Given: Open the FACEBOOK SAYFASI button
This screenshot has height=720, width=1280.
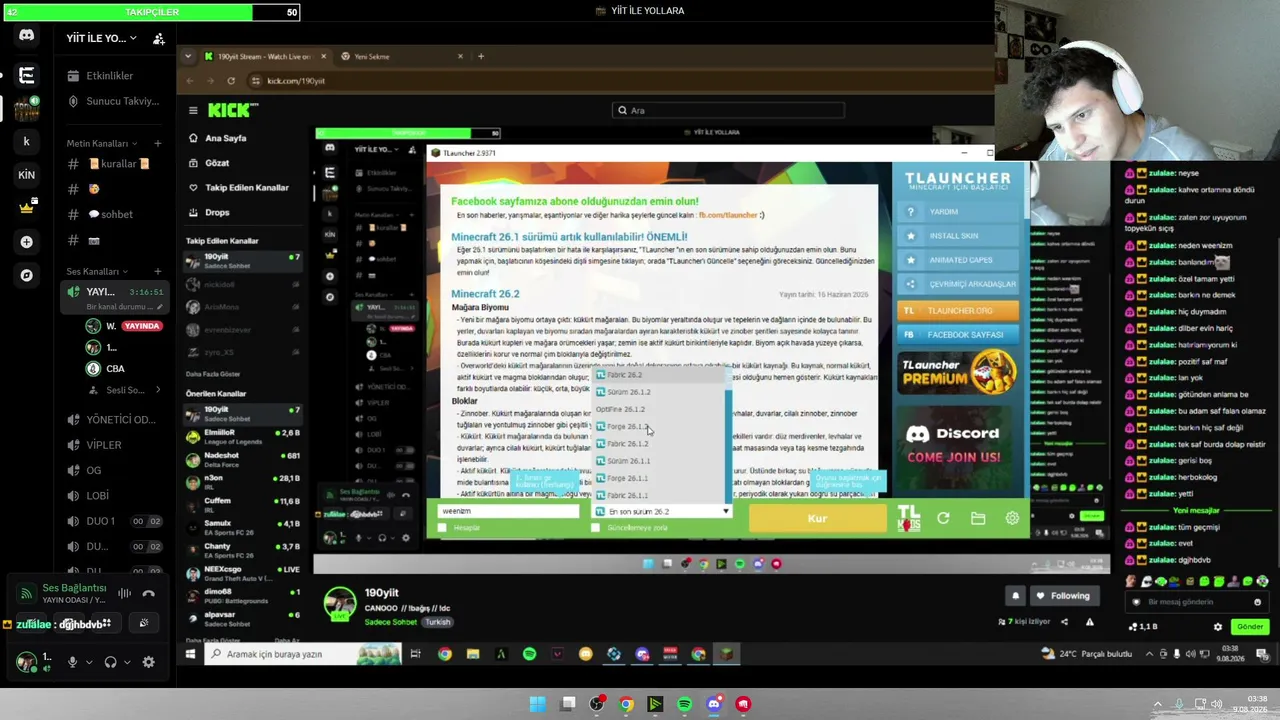Looking at the screenshot, I should (957, 335).
